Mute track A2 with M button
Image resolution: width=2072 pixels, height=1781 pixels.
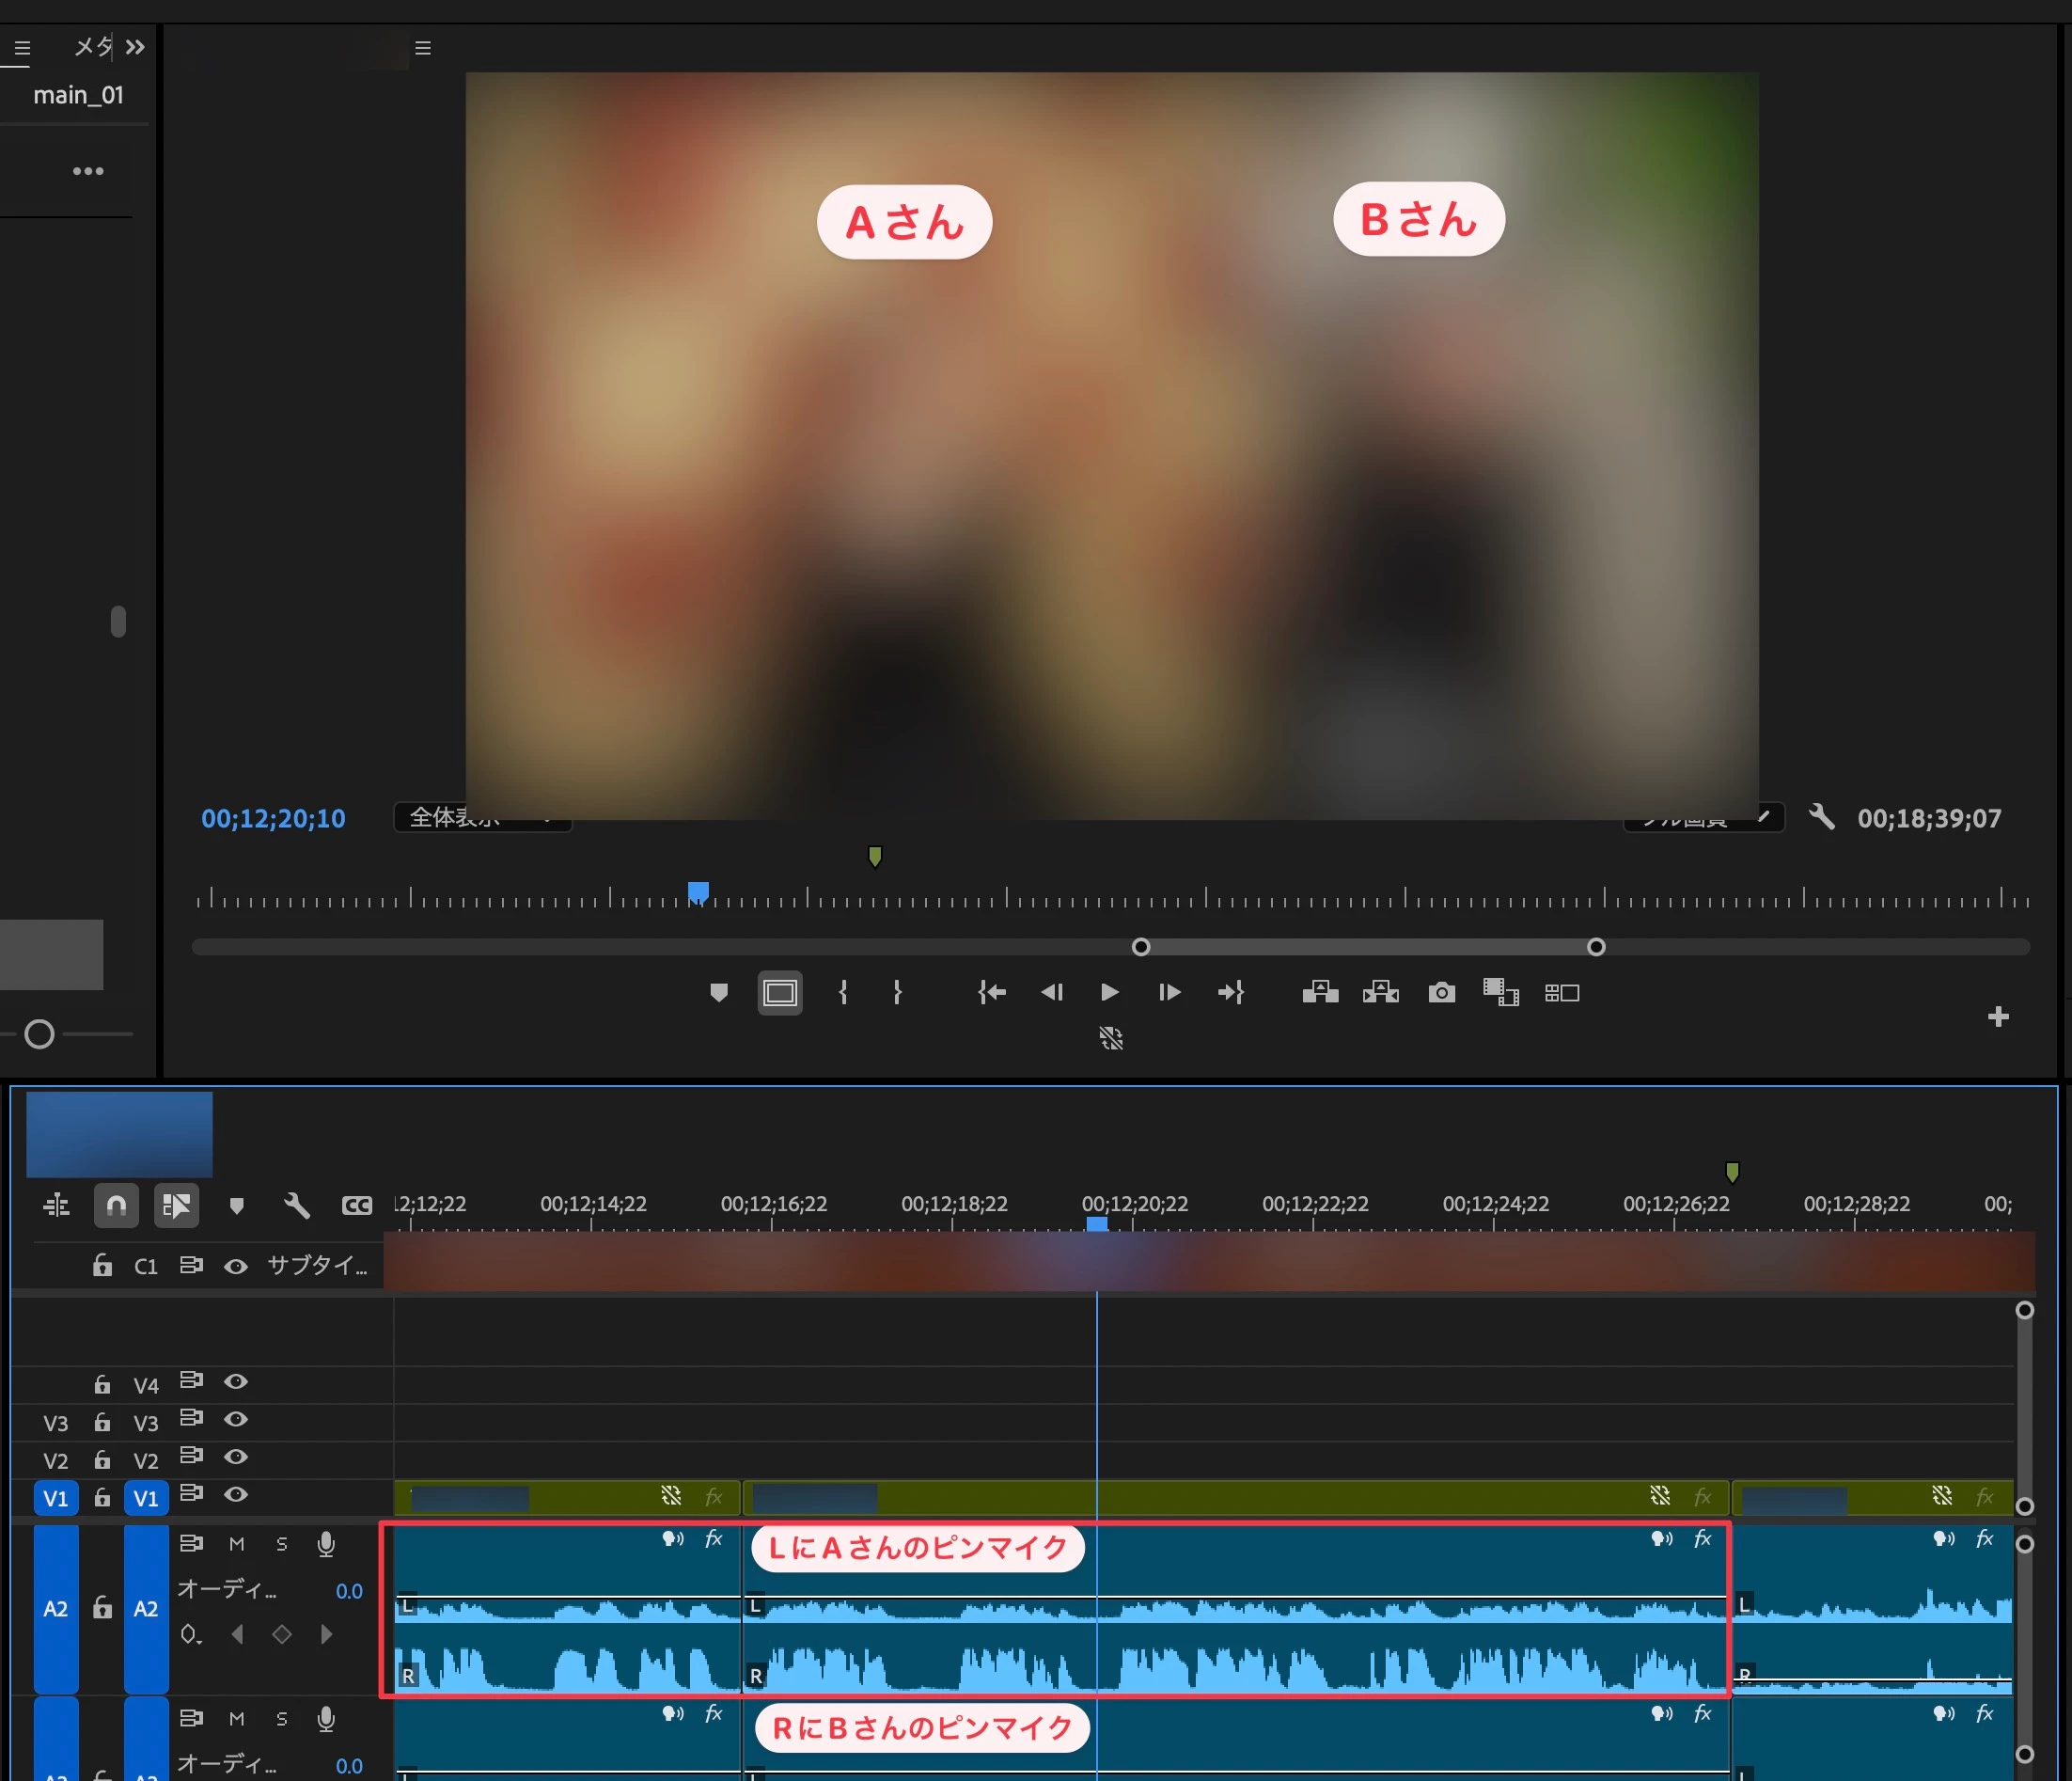tap(237, 1545)
